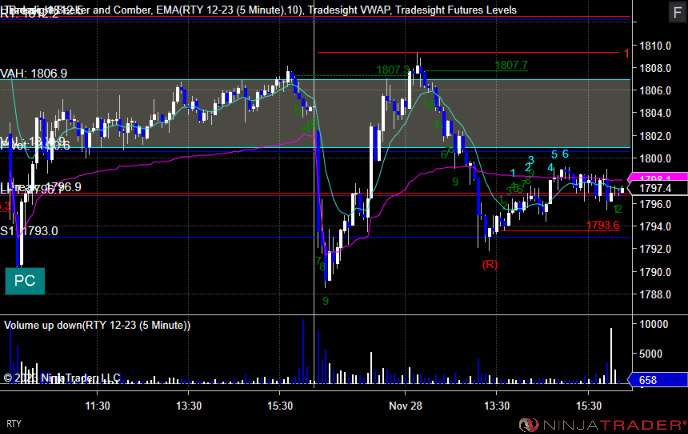Click the 1800.0 price axis label
The width and height of the screenshot is (688, 434).
[x=656, y=158]
